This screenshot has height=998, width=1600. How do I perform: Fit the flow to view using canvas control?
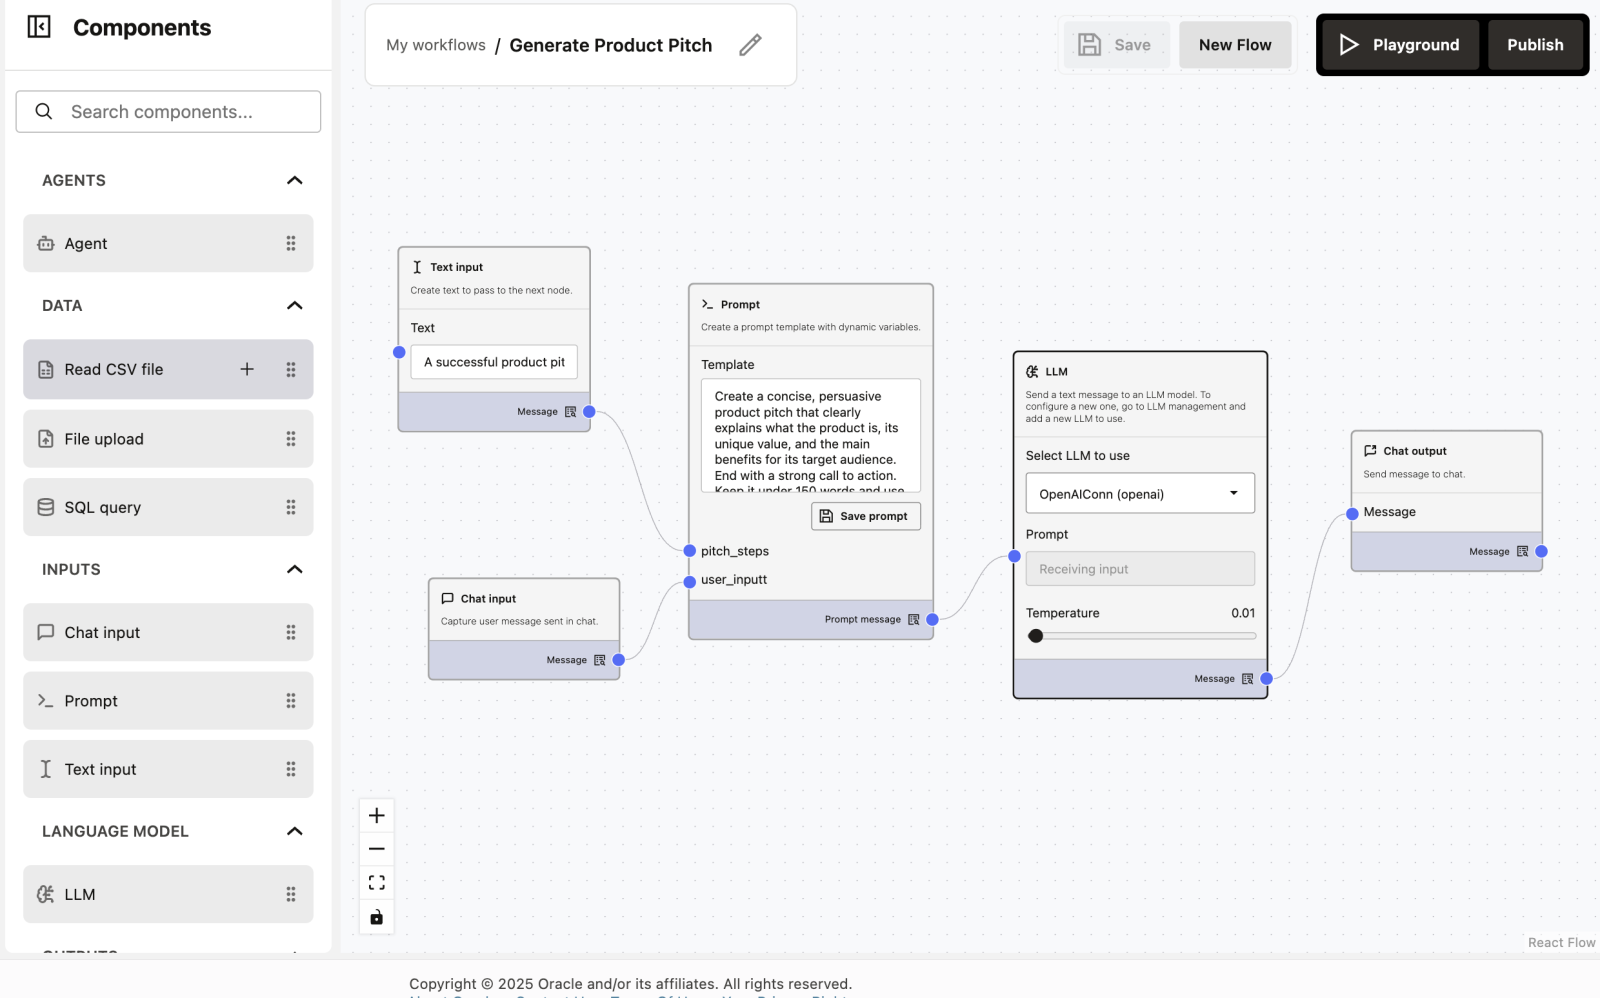[x=376, y=881]
